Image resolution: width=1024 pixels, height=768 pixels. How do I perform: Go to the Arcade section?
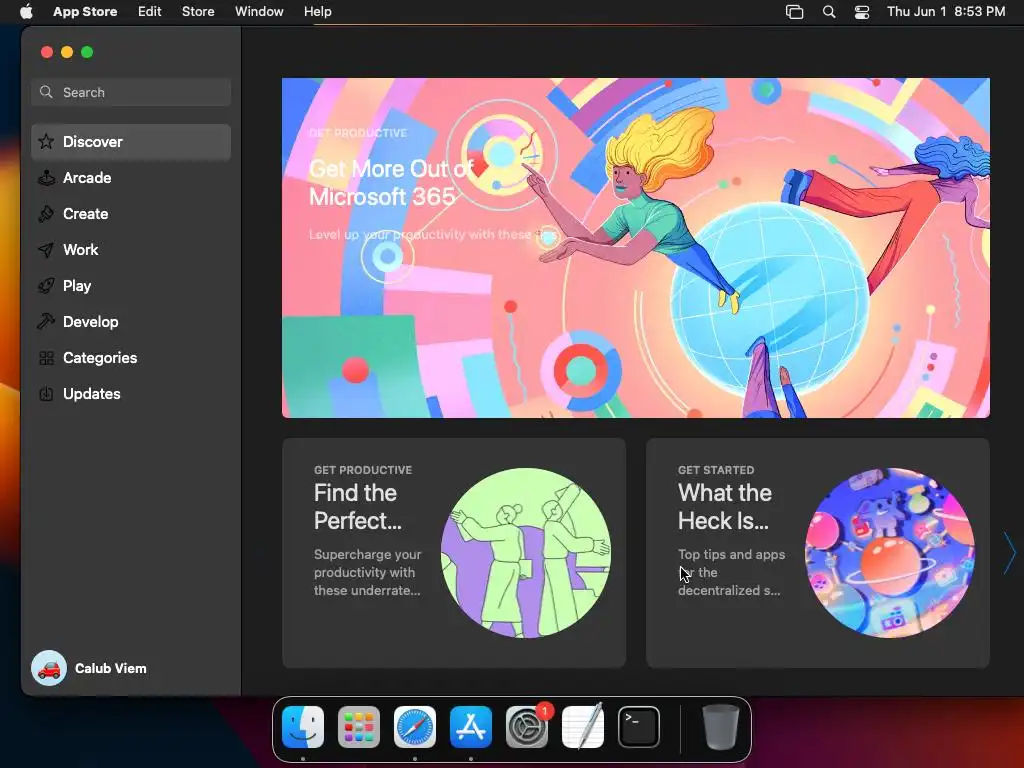131,178
